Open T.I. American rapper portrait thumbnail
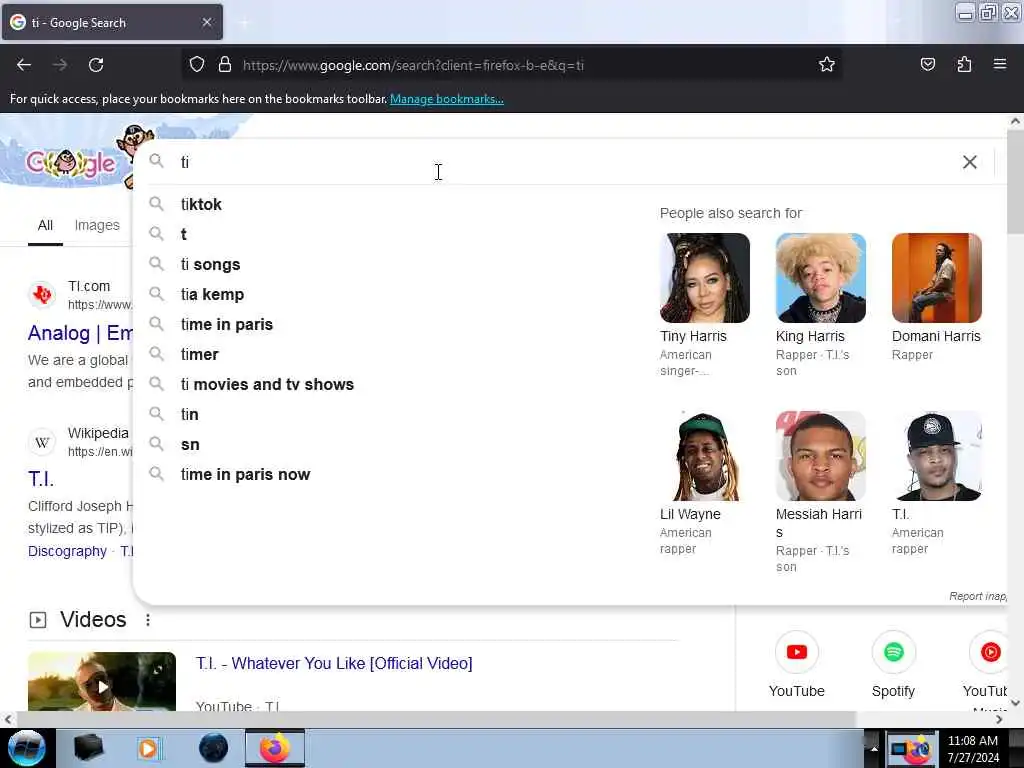The image size is (1024, 768). 936,456
